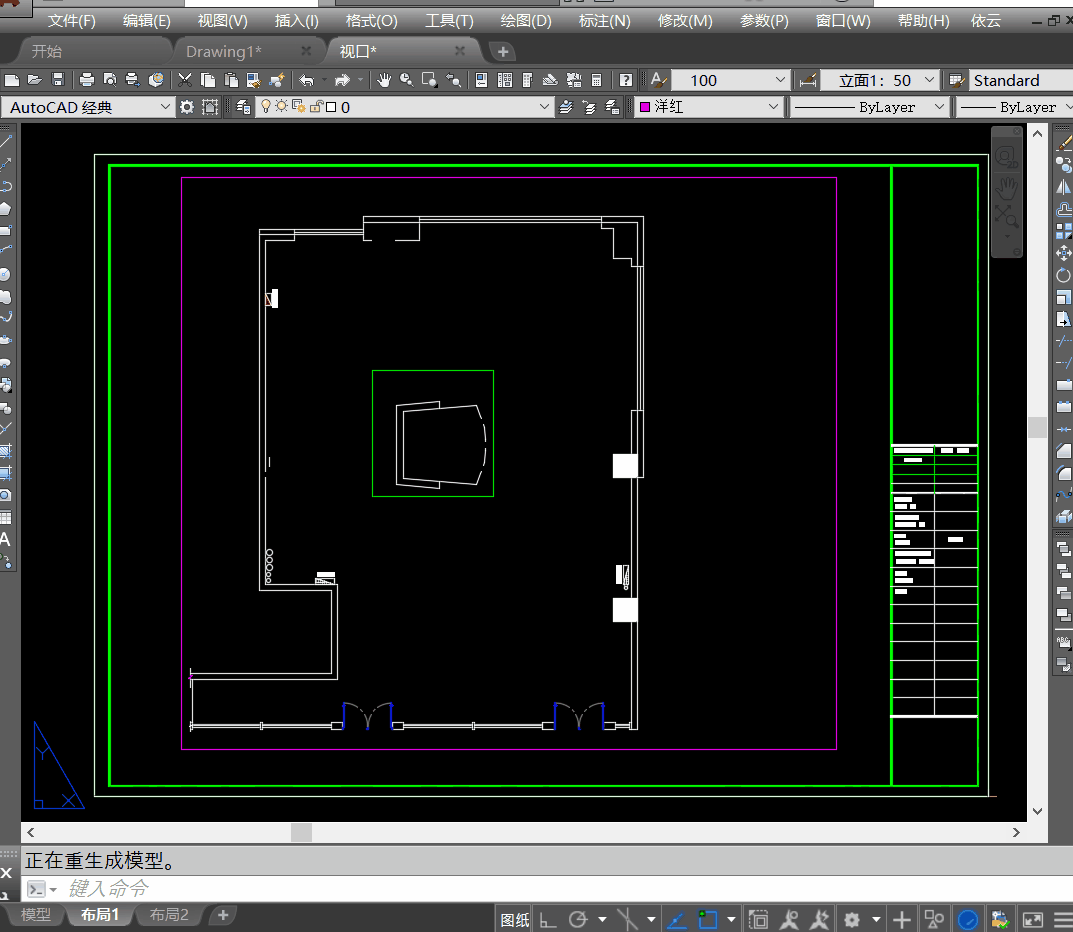The width and height of the screenshot is (1073, 932).
Task: Click the New drawing icon
Action: click(x=12, y=80)
